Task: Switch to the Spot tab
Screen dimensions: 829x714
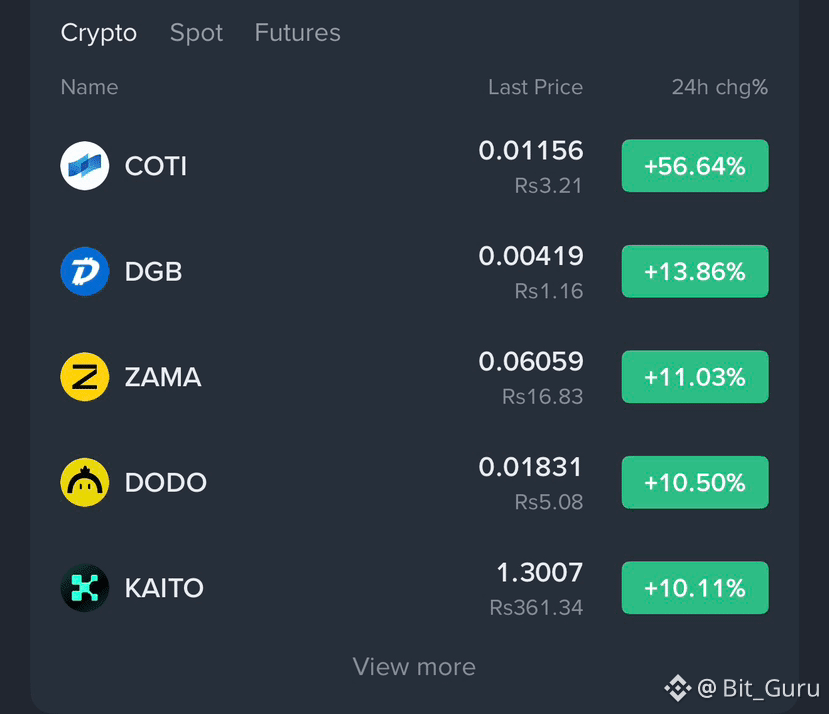Action: coord(196,33)
